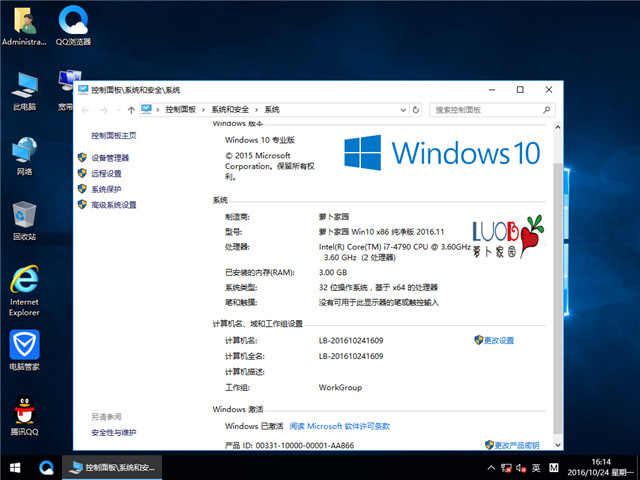The width and height of the screenshot is (640, 480).
Task: Select the 控制面板 taskbar button
Action: 112,468
